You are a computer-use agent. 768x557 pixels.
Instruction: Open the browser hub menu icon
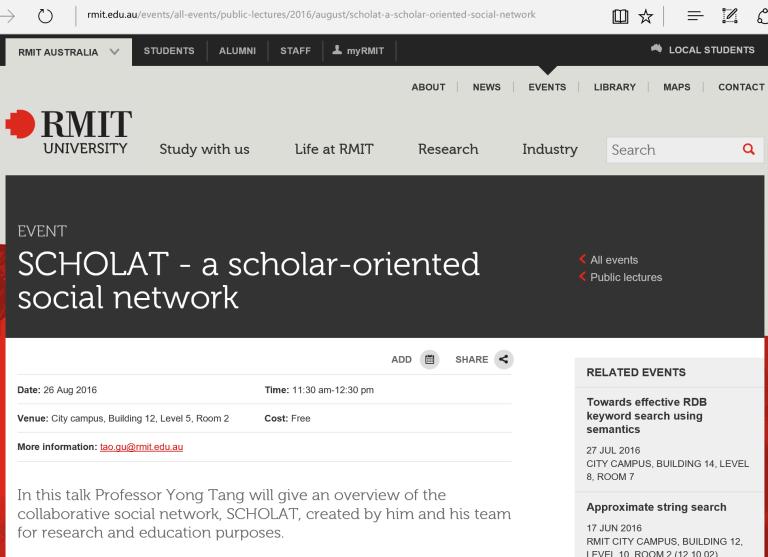point(696,16)
